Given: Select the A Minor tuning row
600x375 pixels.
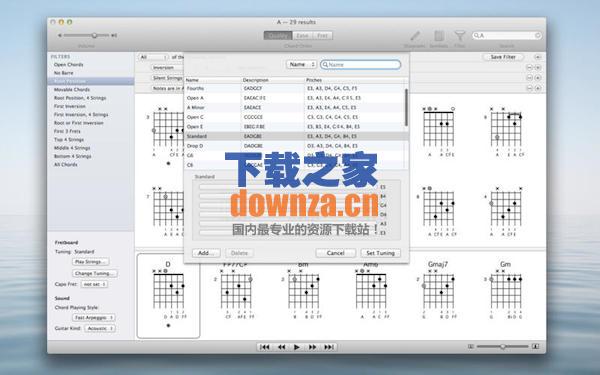Looking at the screenshot, I should pyautogui.click(x=294, y=108).
